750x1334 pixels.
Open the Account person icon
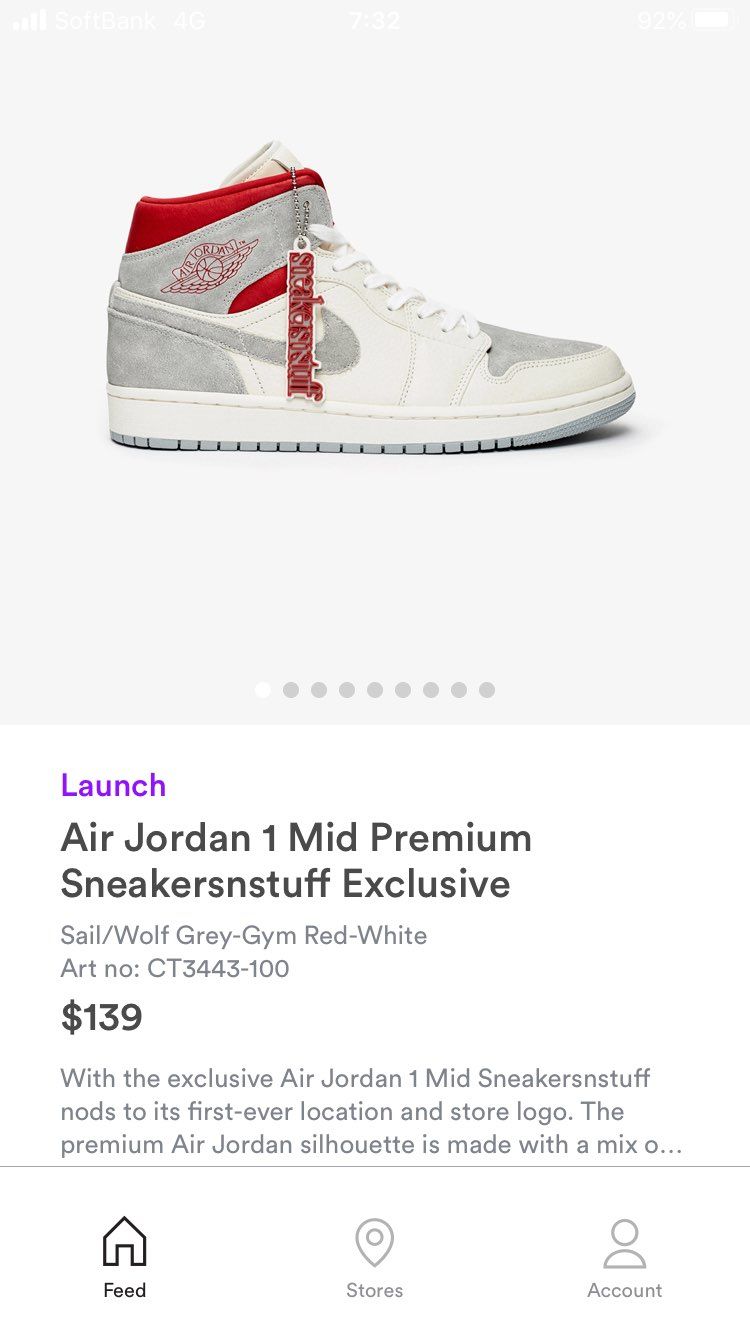[x=625, y=1243]
